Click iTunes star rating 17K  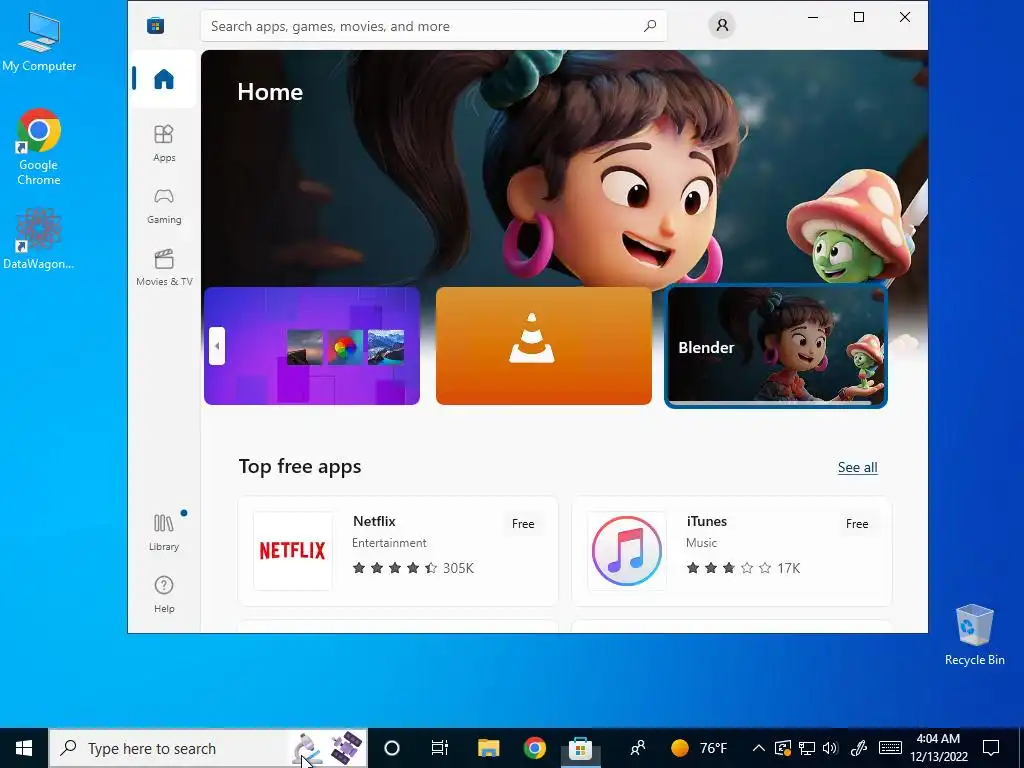coord(743,568)
